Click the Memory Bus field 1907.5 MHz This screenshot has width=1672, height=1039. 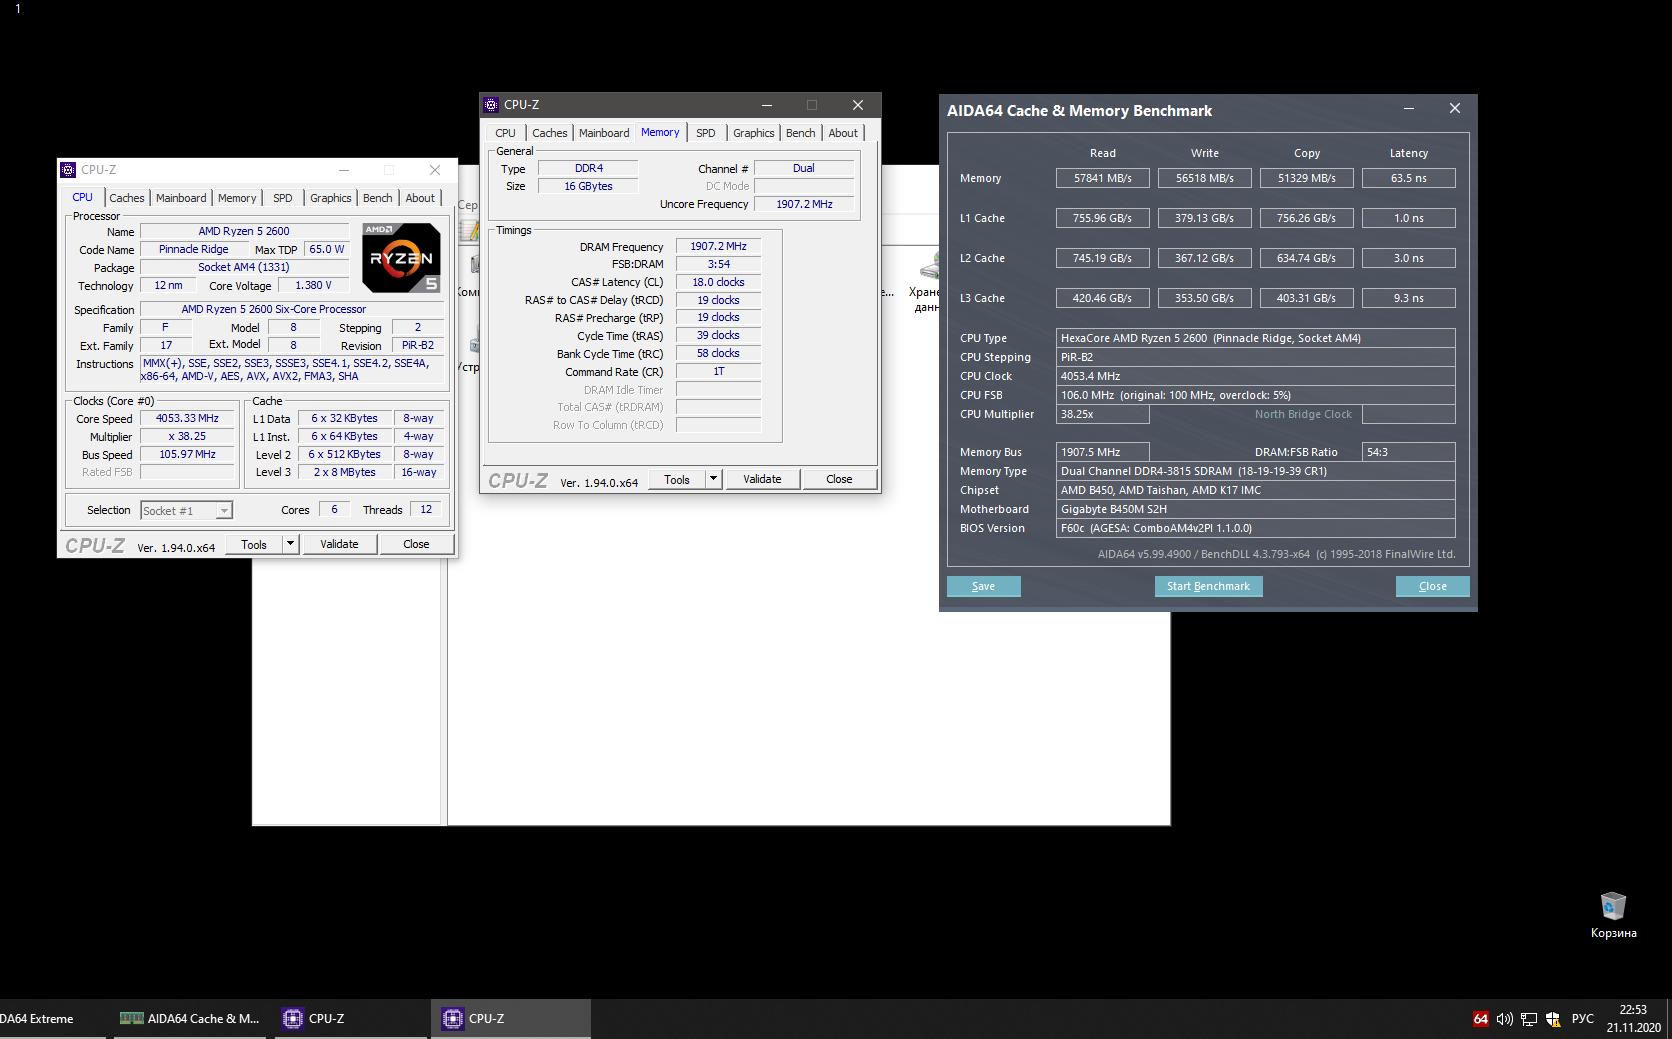coord(1103,452)
